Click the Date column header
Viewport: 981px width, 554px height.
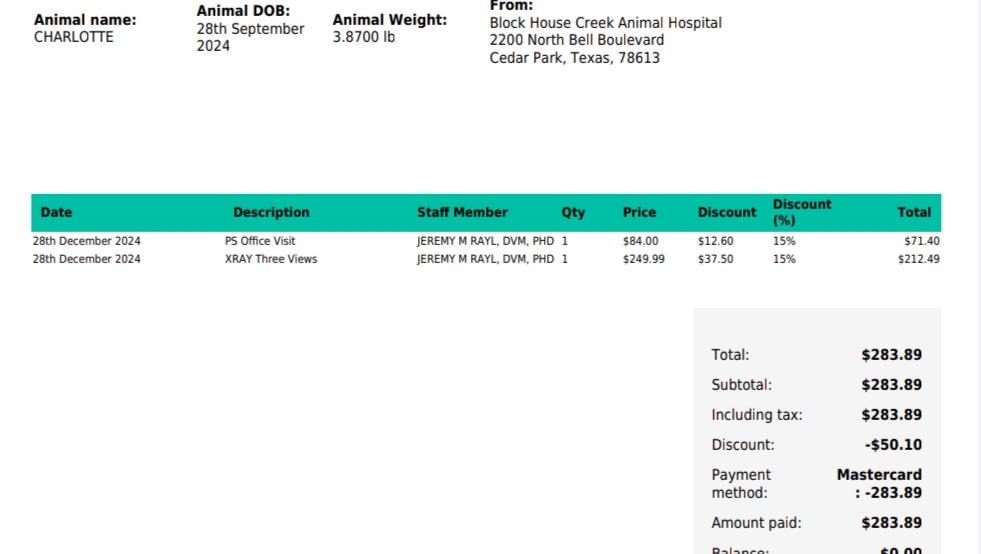[56, 212]
